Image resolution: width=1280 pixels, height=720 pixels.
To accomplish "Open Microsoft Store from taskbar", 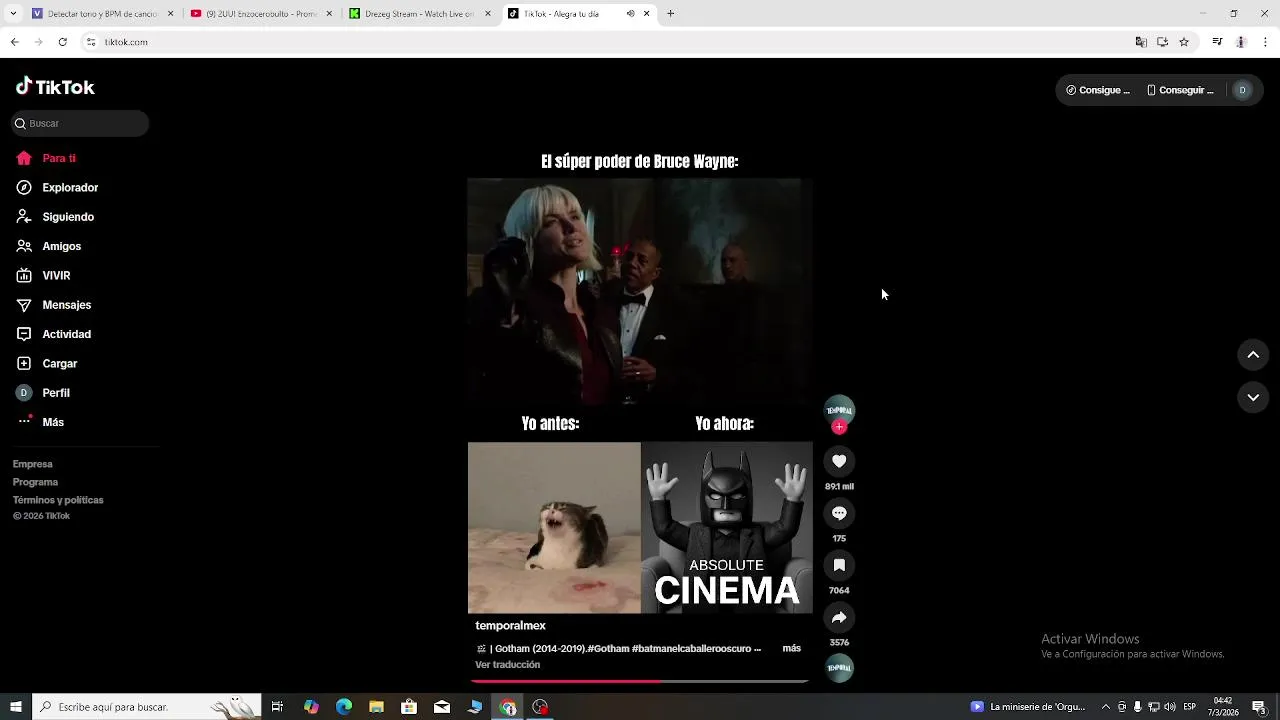I will 409,707.
